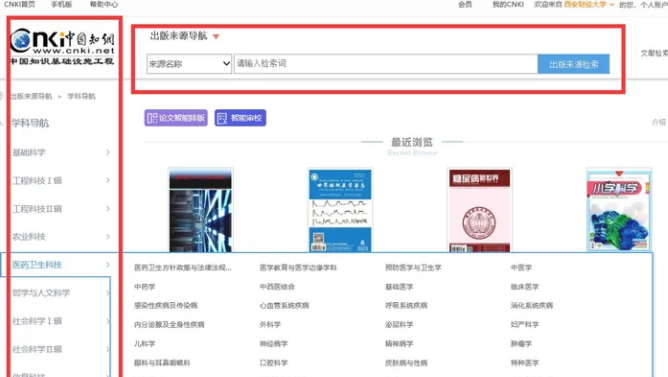
Task: Expand the 出版来源导航 red triangle dropdown
Action: click(x=216, y=37)
